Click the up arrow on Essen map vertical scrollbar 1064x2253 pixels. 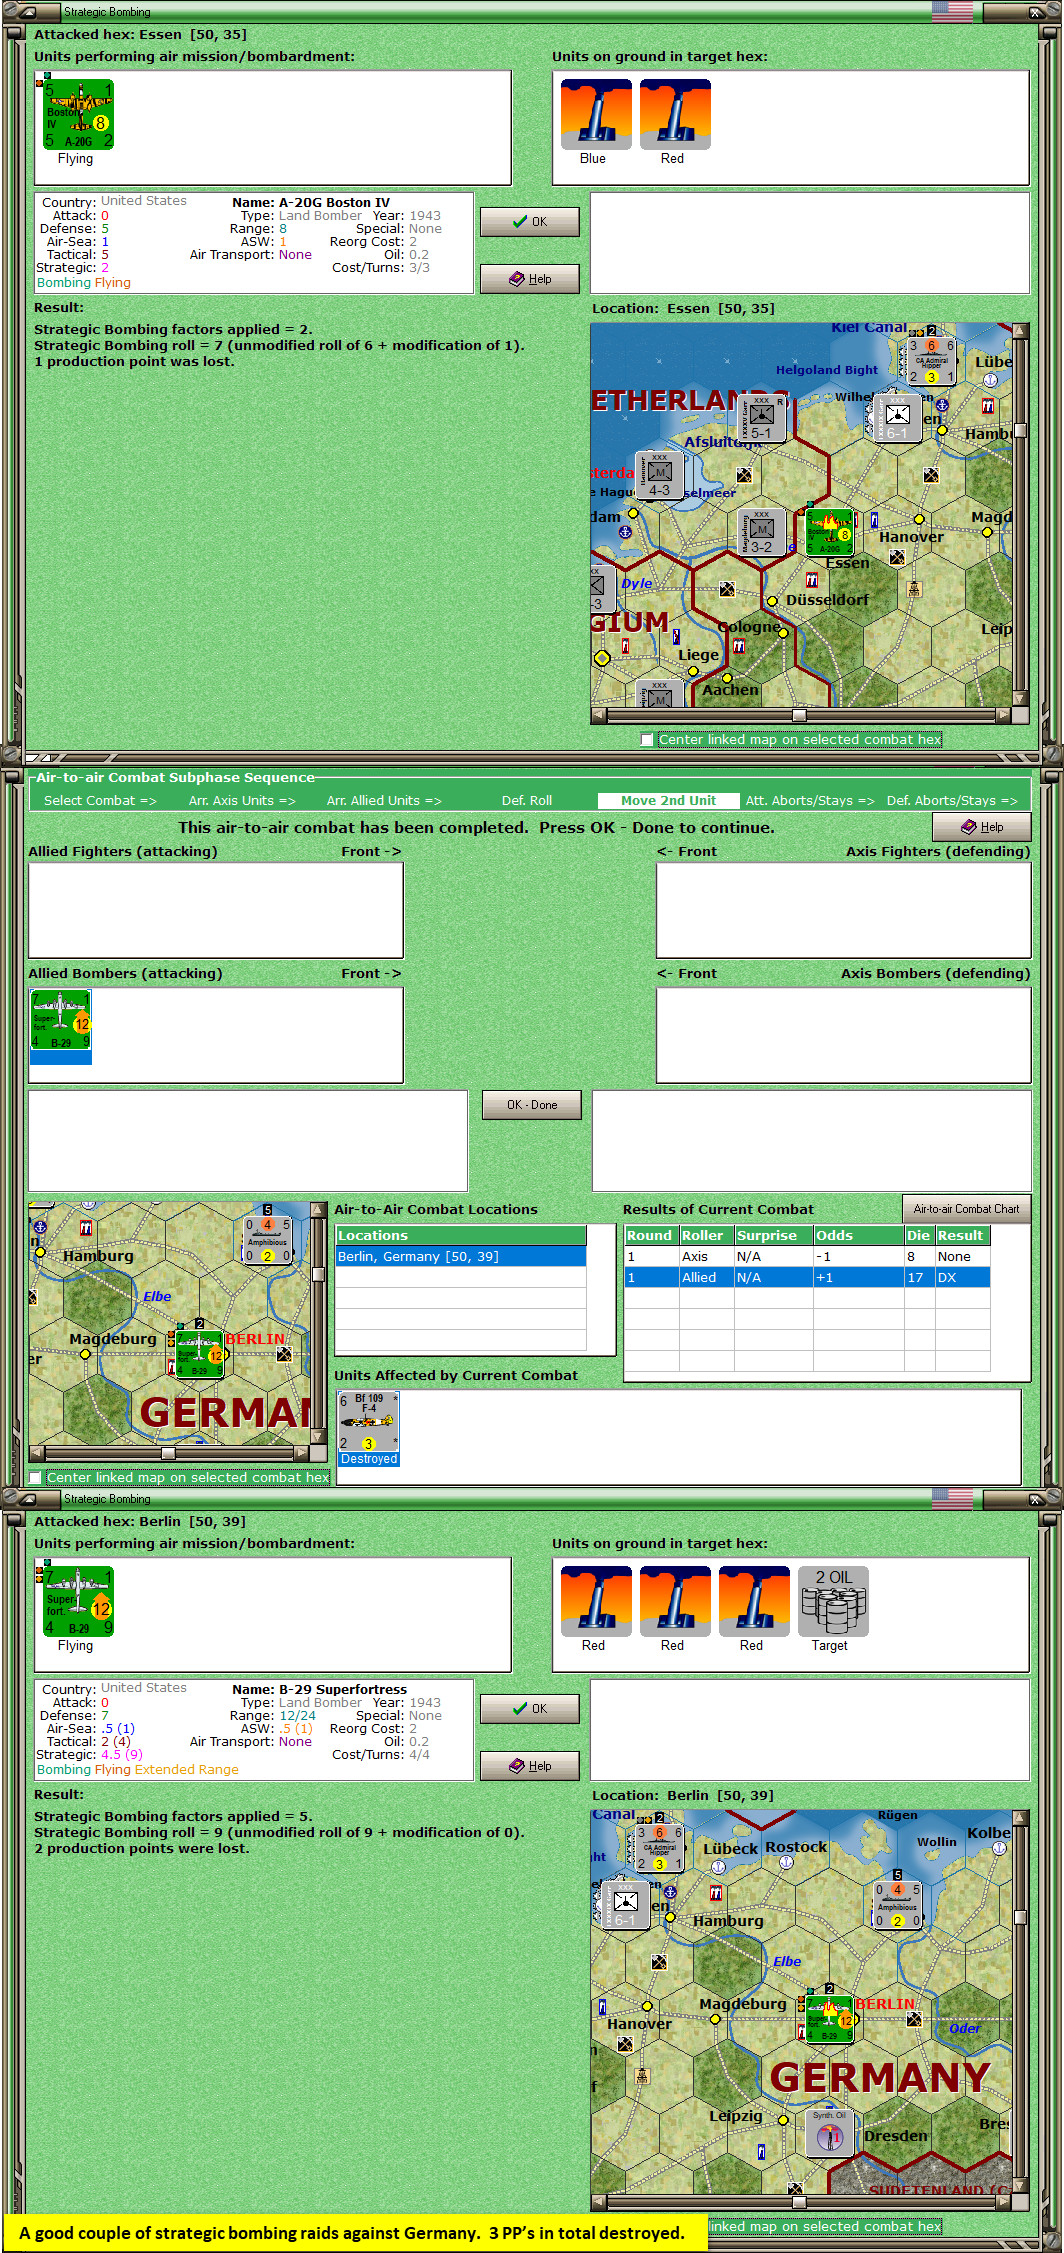tap(1020, 330)
